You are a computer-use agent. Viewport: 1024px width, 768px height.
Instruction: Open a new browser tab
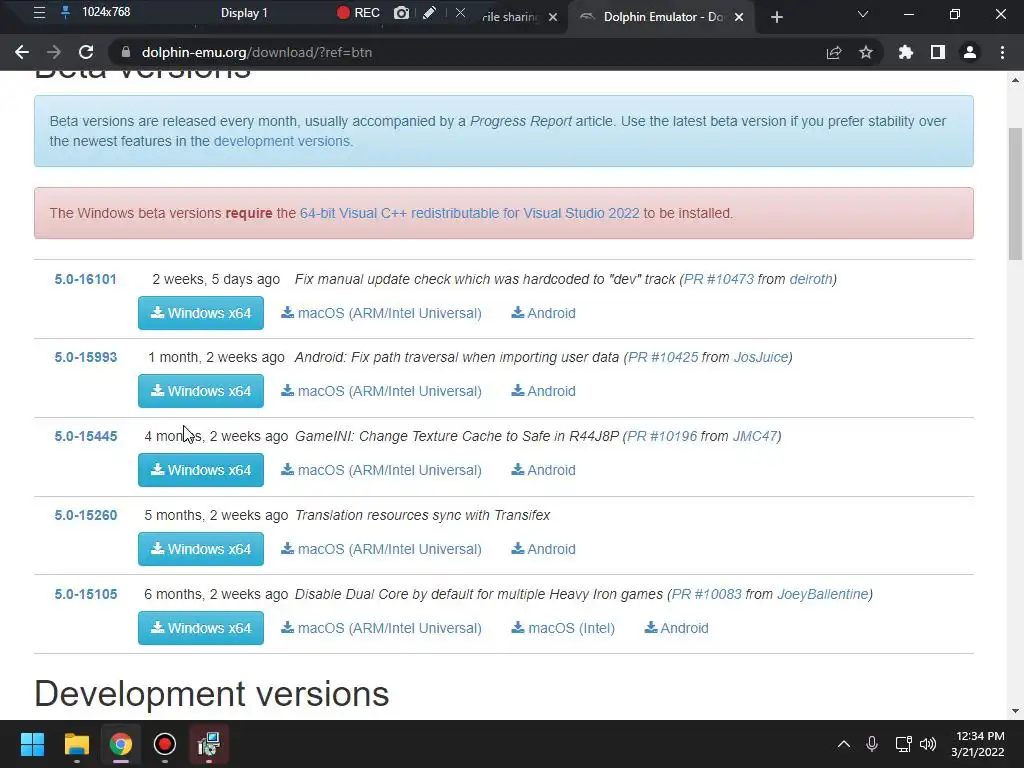(776, 17)
